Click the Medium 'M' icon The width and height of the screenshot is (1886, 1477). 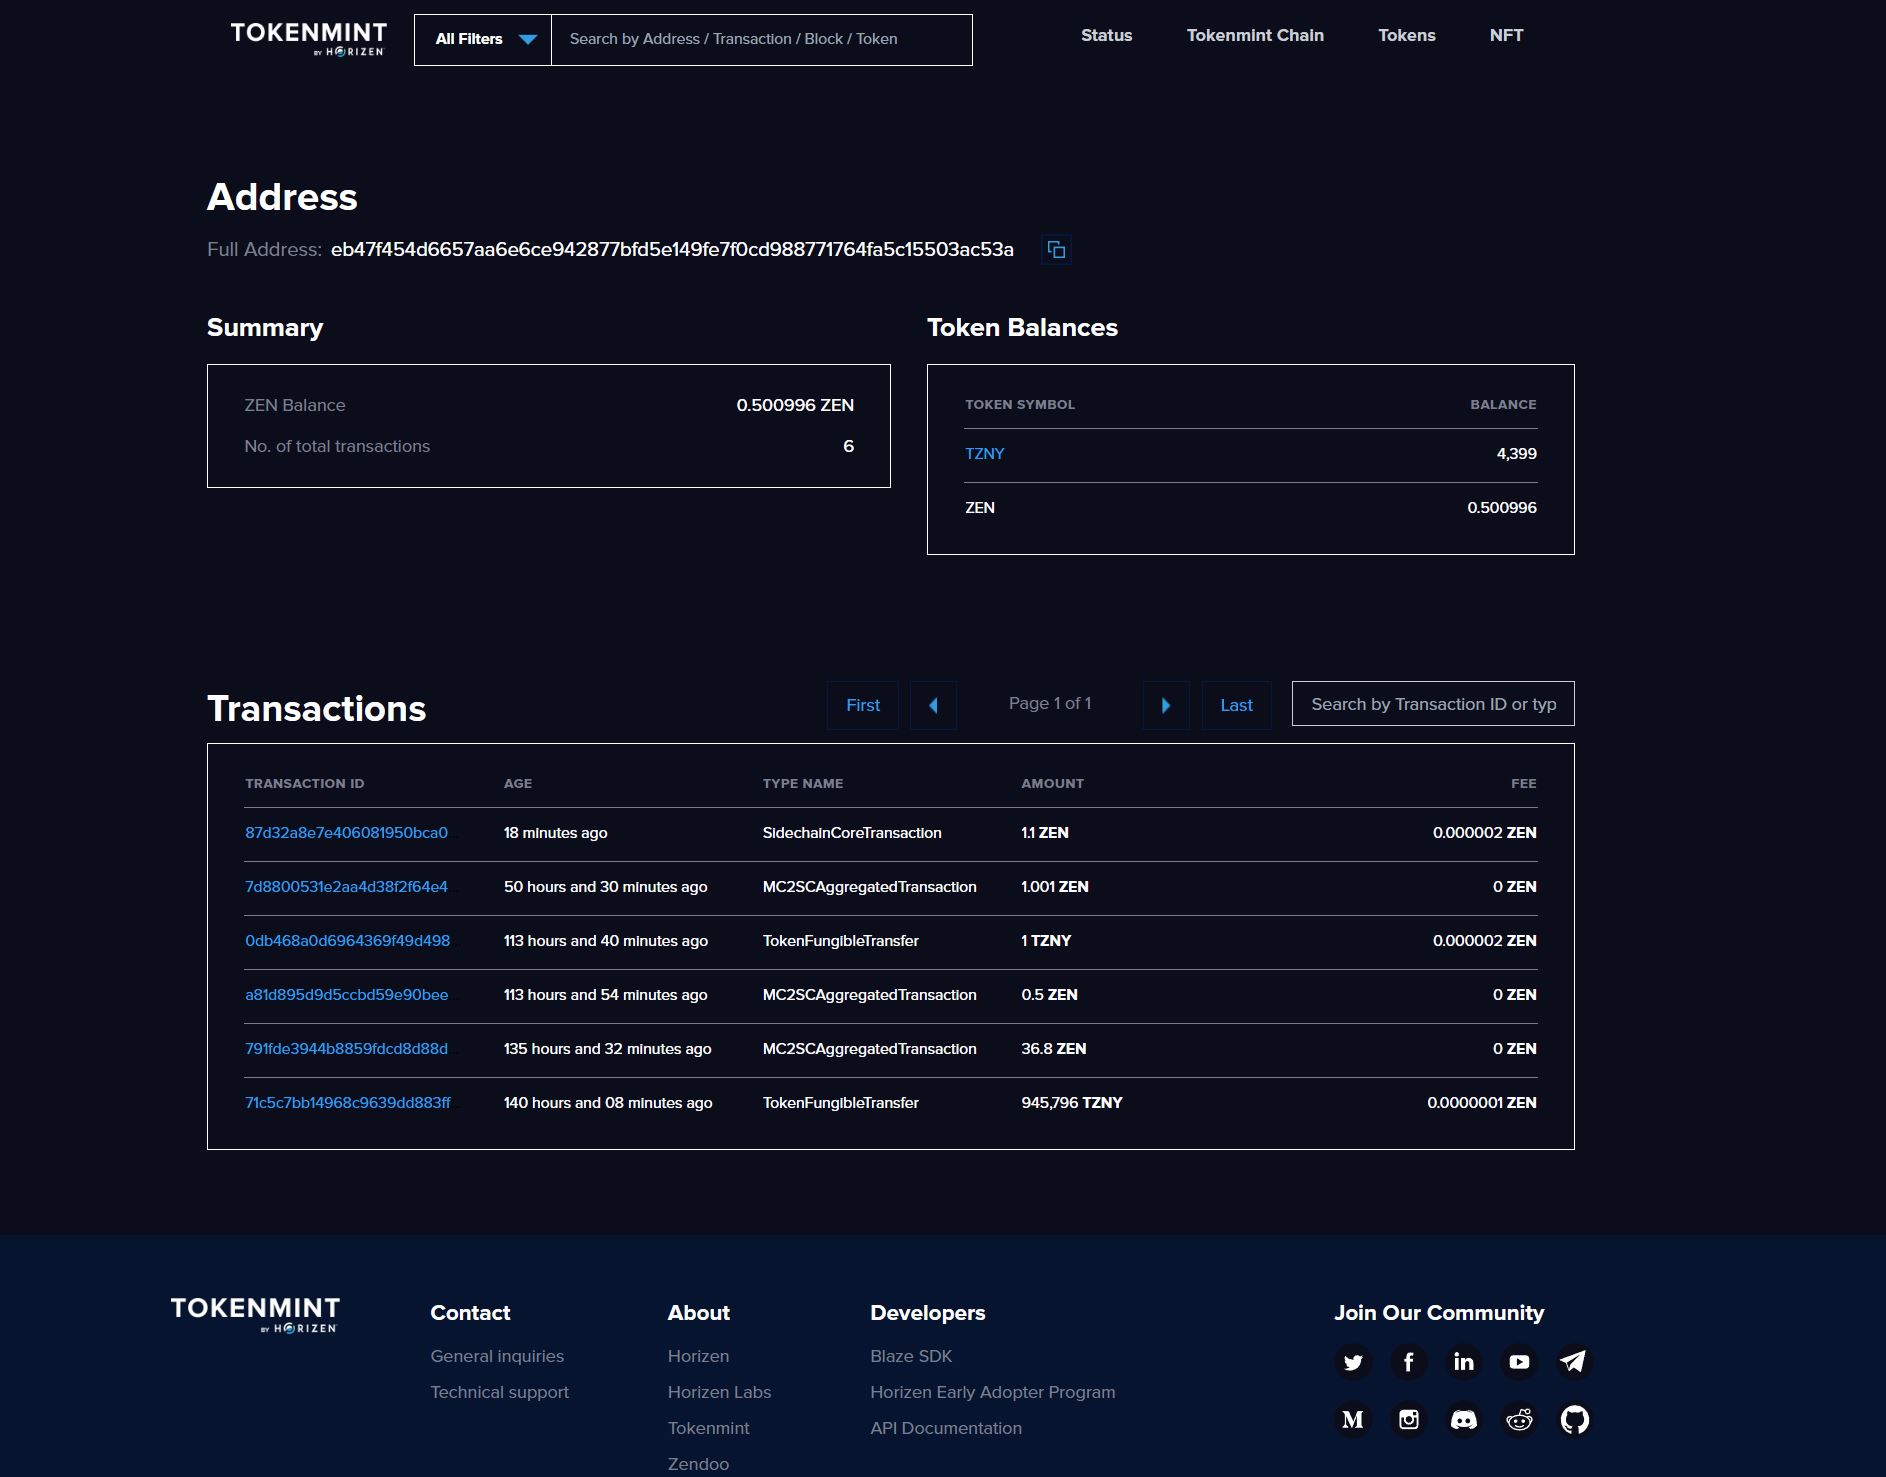point(1353,1419)
